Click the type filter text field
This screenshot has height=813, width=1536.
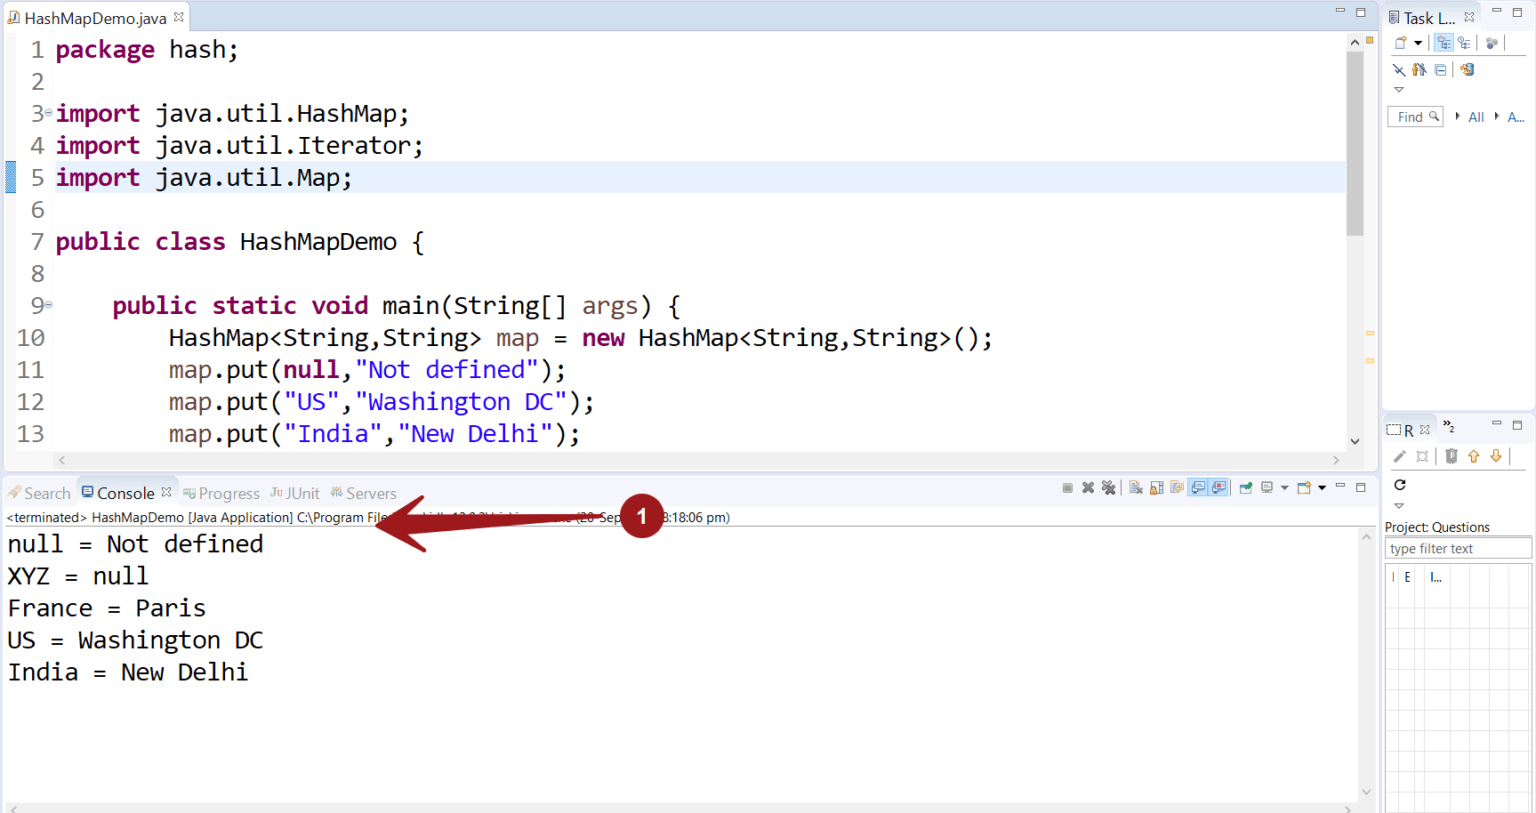point(1456,548)
